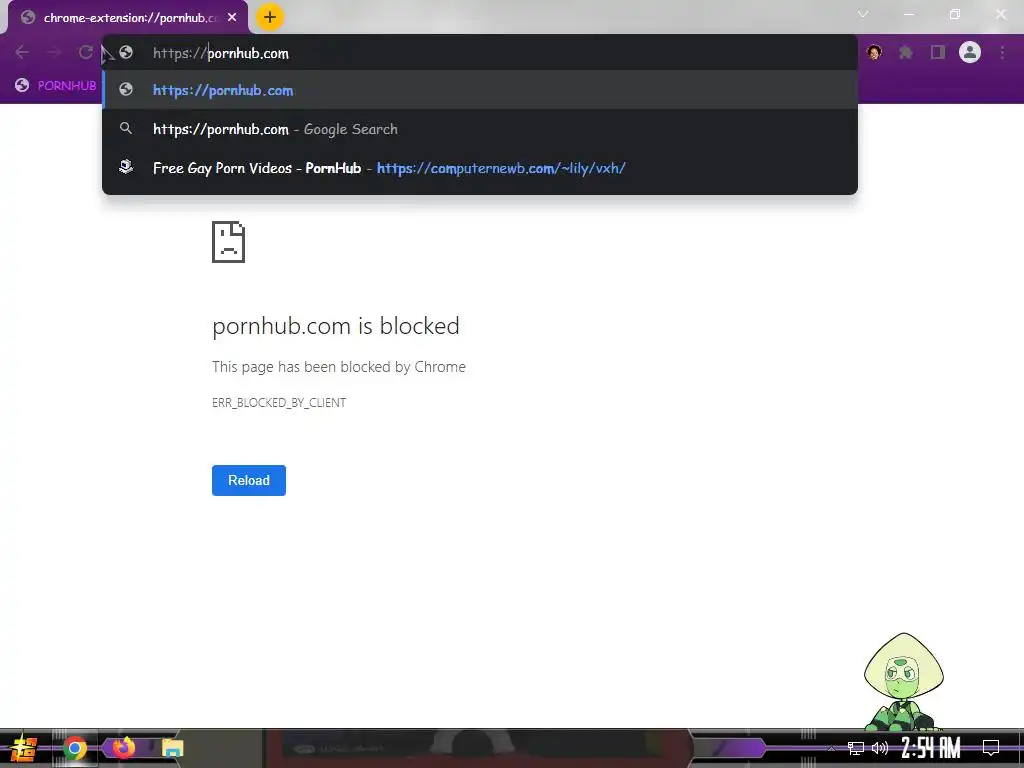Click the avatar extension icon in toolbar
This screenshot has width=1024, height=768.
(x=874, y=52)
